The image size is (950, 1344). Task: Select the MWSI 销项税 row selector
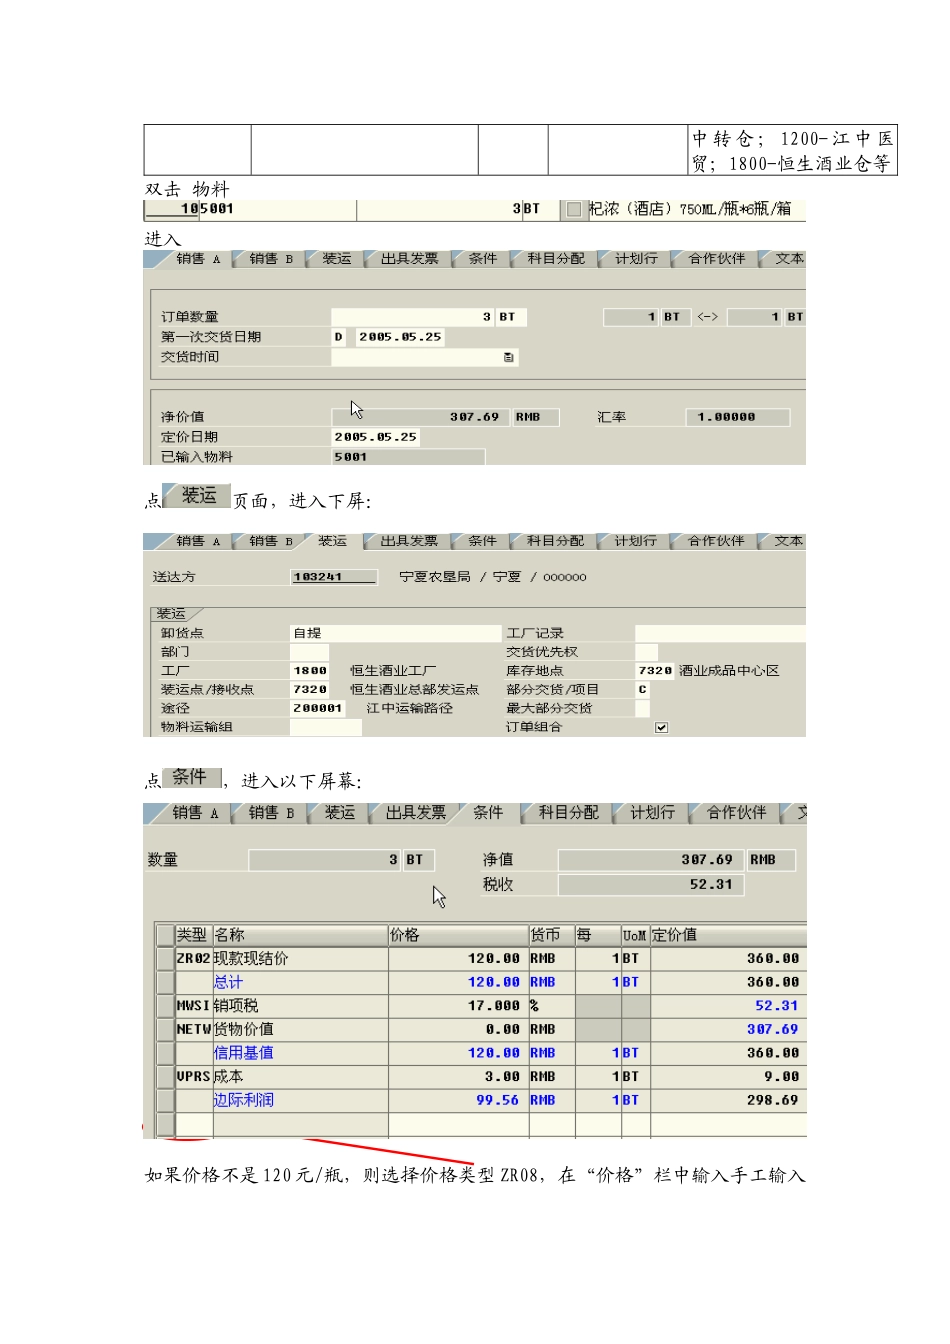tap(166, 1005)
